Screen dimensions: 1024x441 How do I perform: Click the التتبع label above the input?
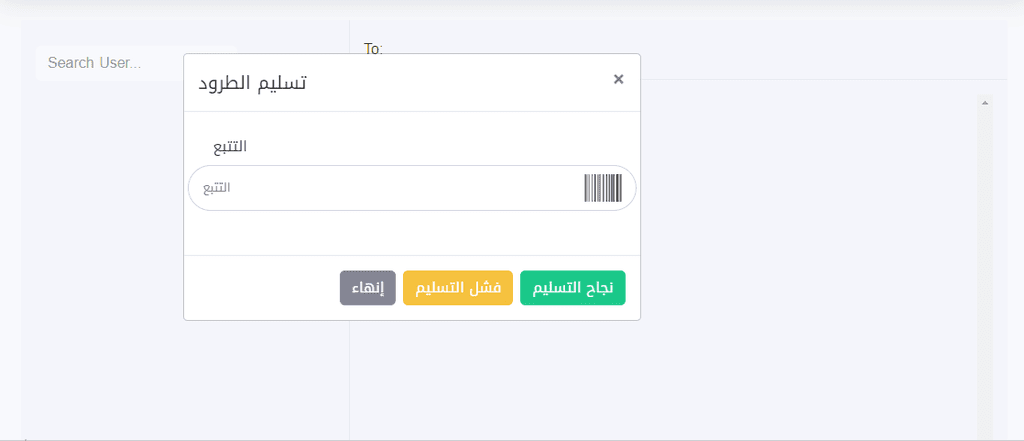231,146
